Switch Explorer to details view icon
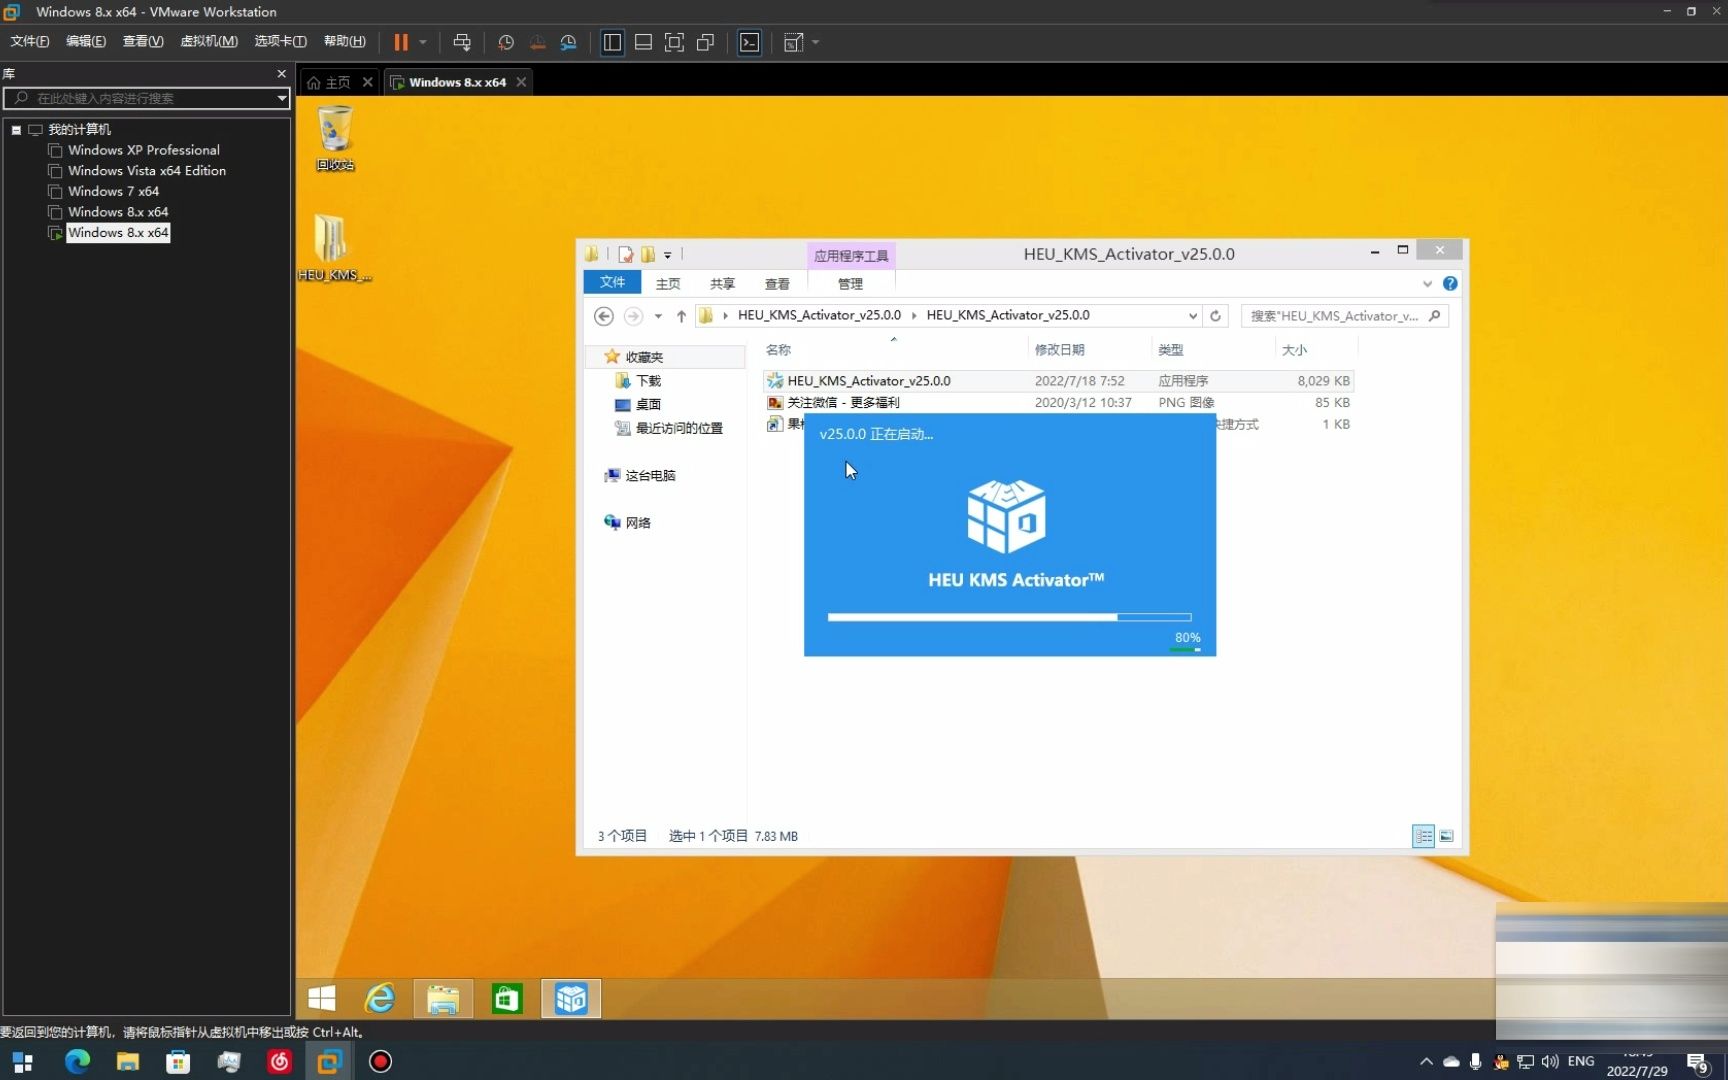Screen dimensions: 1728x1080 (x=1423, y=836)
